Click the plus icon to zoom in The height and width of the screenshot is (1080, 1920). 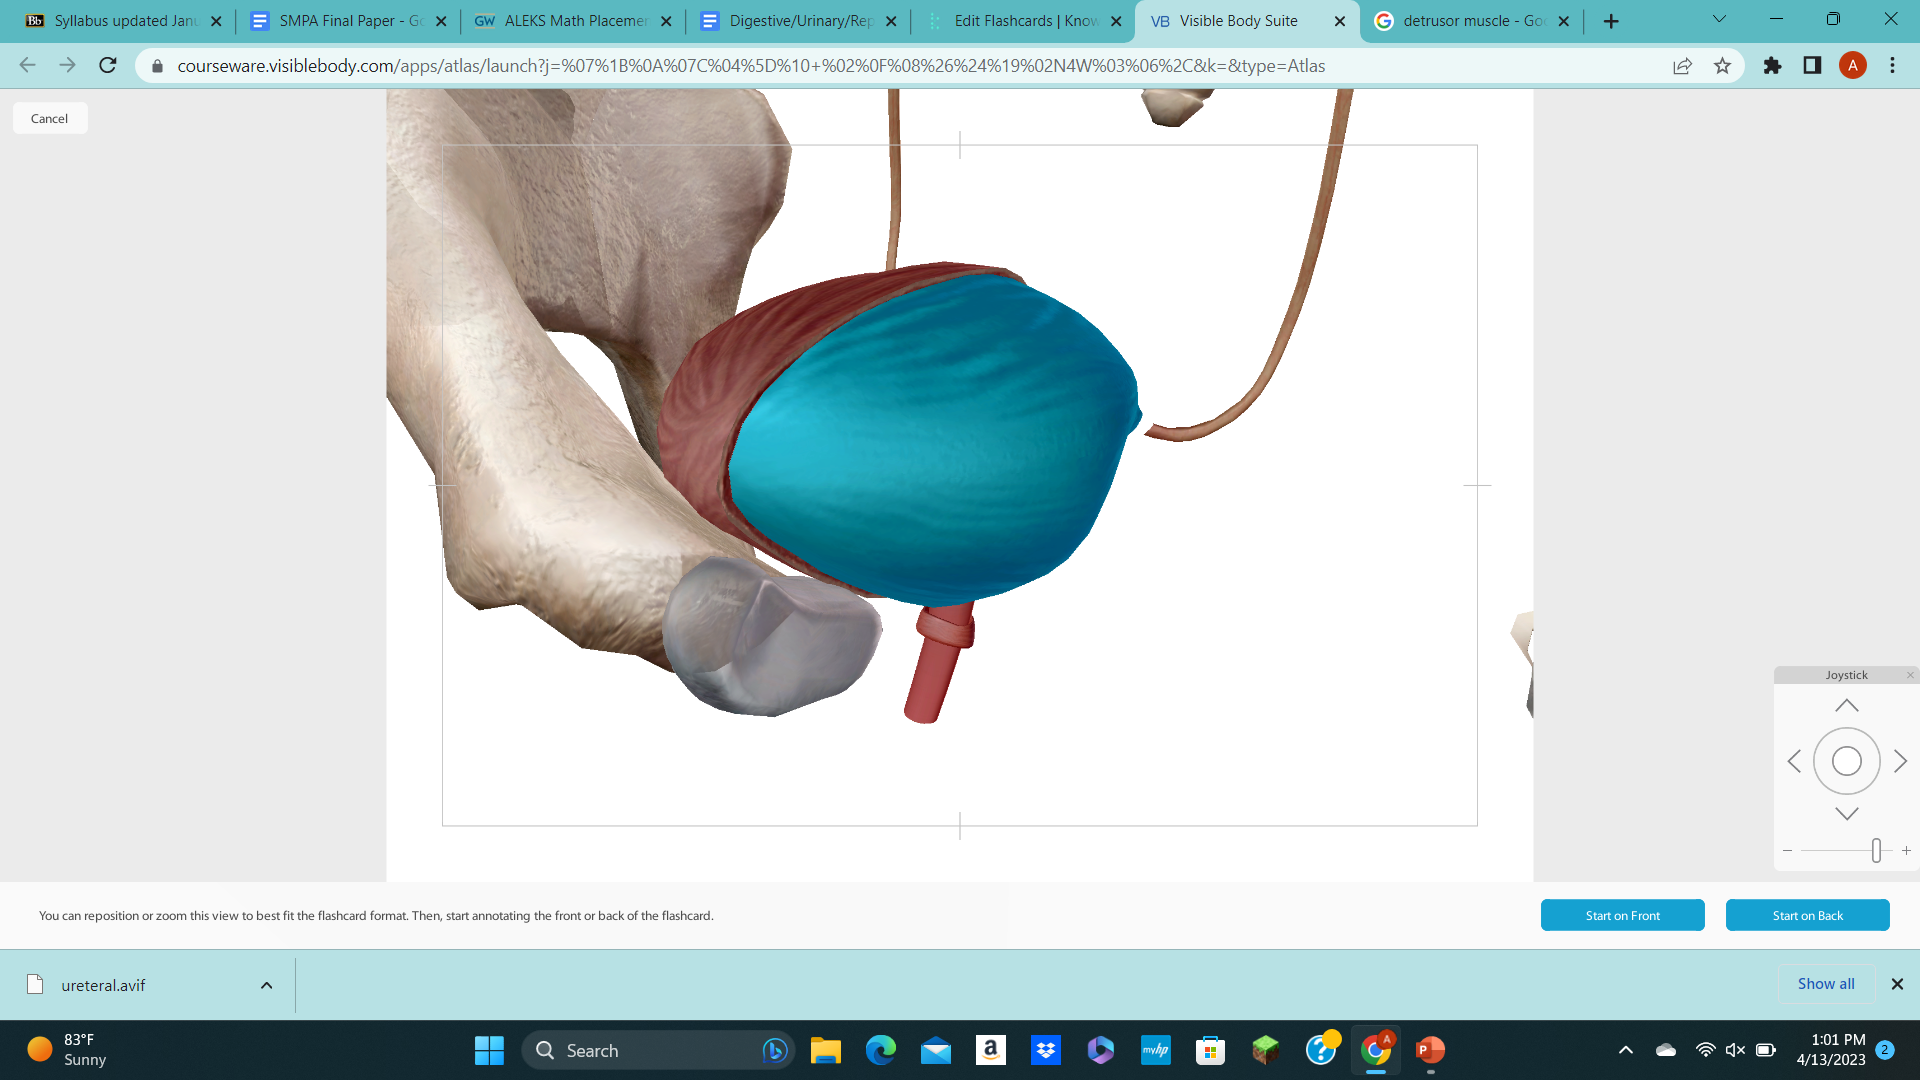pos(1905,850)
